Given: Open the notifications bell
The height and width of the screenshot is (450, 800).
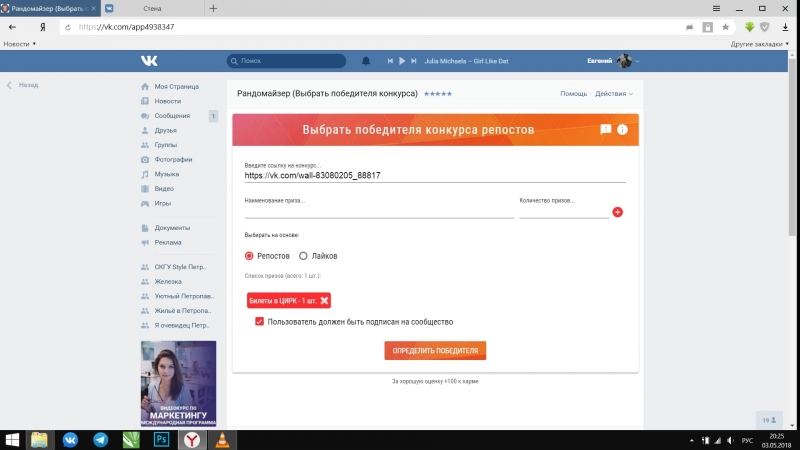Looking at the screenshot, I should [x=366, y=61].
